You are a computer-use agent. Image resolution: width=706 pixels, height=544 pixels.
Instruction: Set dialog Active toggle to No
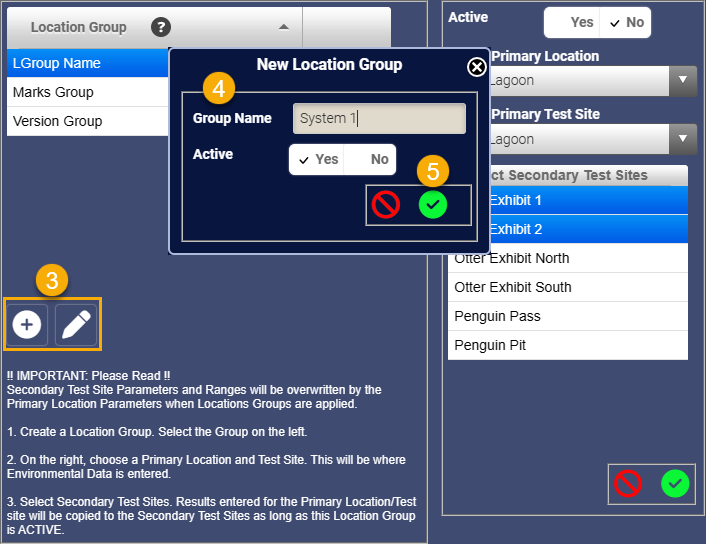(x=370, y=159)
